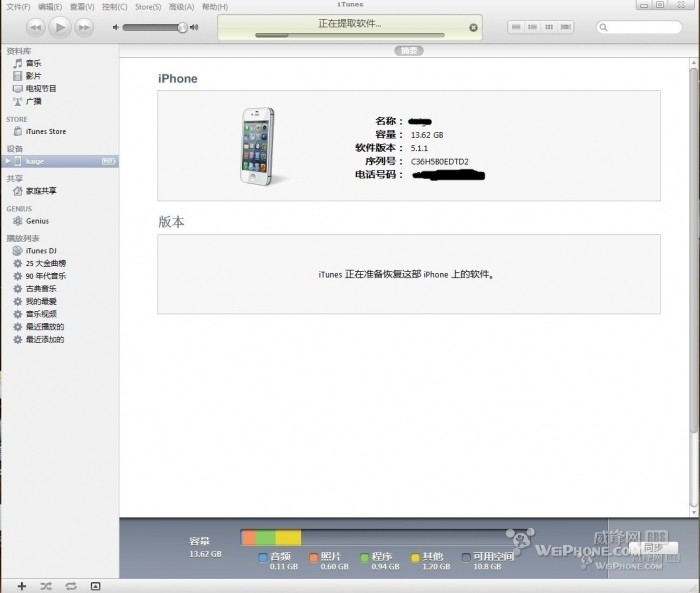700x593 pixels.
Task: Adjust the volume slider knob
Action: coord(182,28)
